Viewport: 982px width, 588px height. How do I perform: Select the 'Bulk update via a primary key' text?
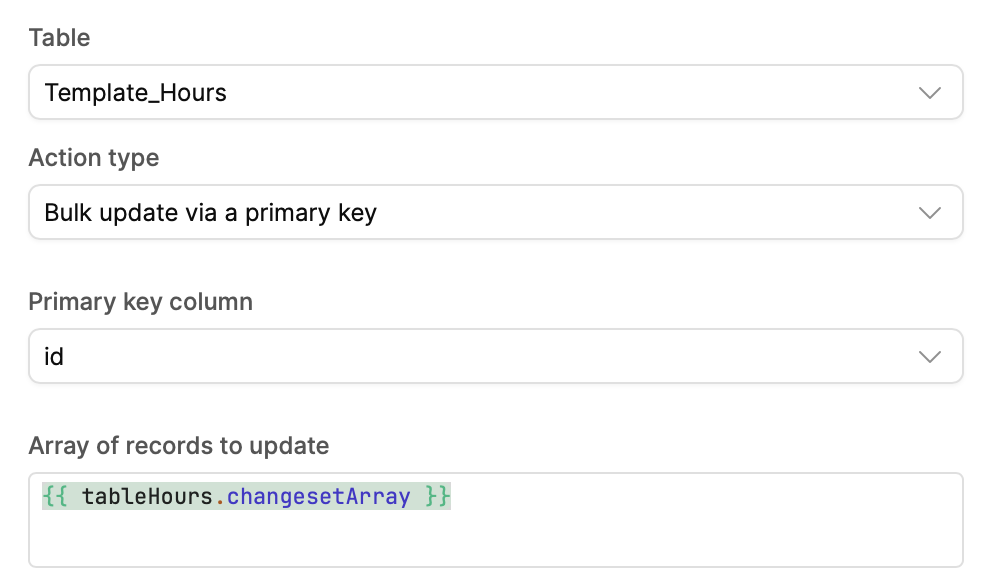point(210,212)
